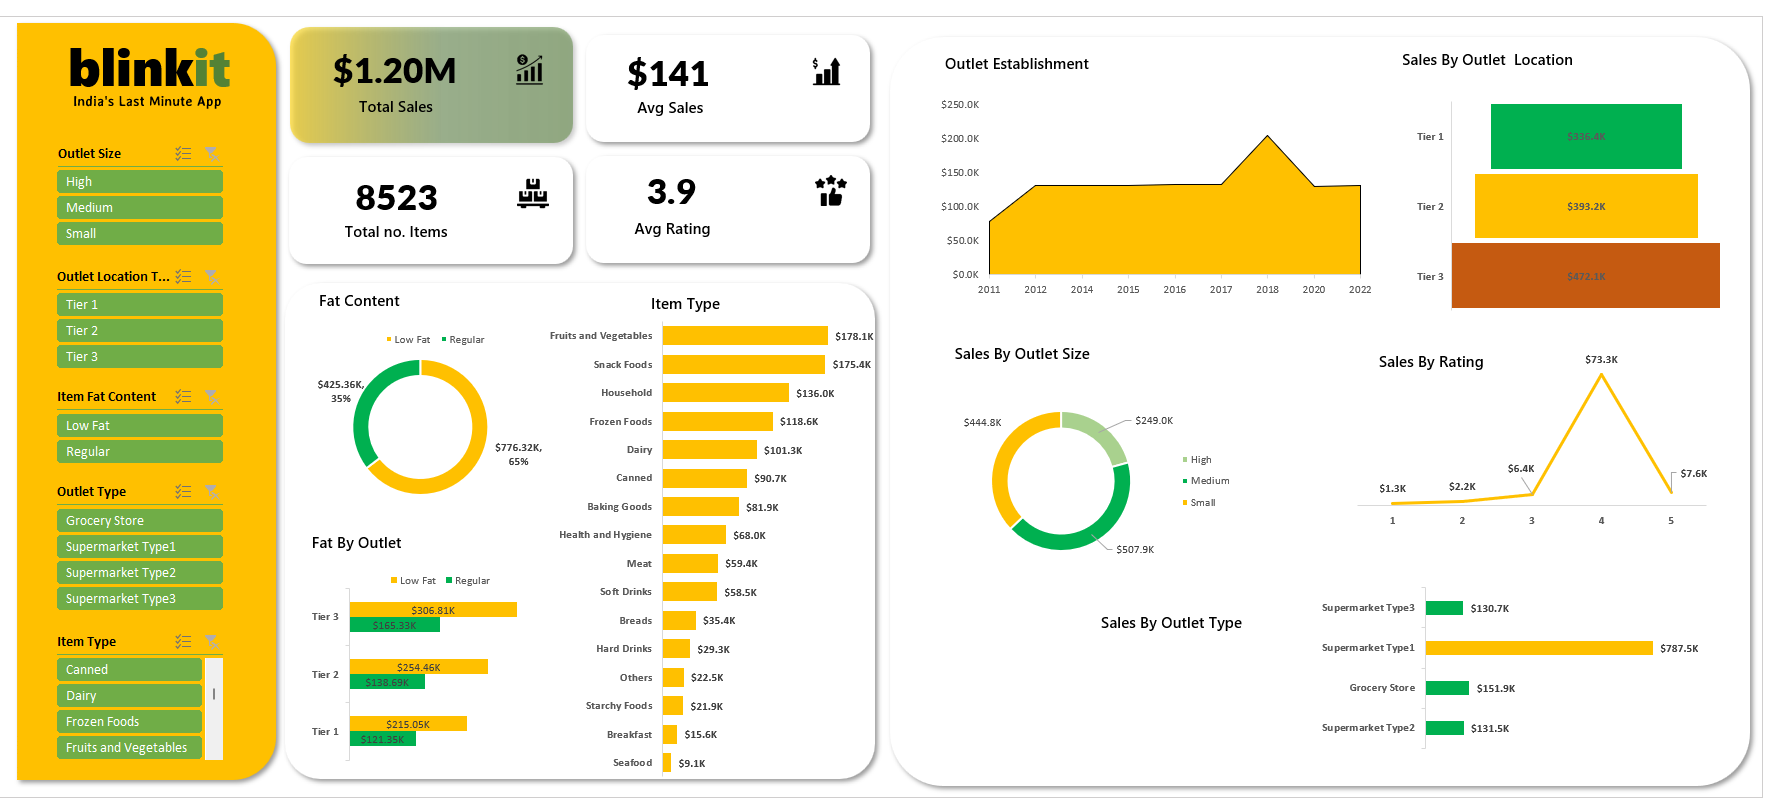Click the orange Tier 3 bar in Sales By Outlet Location
Image resolution: width=1779 pixels, height=798 pixels.
(1585, 276)
